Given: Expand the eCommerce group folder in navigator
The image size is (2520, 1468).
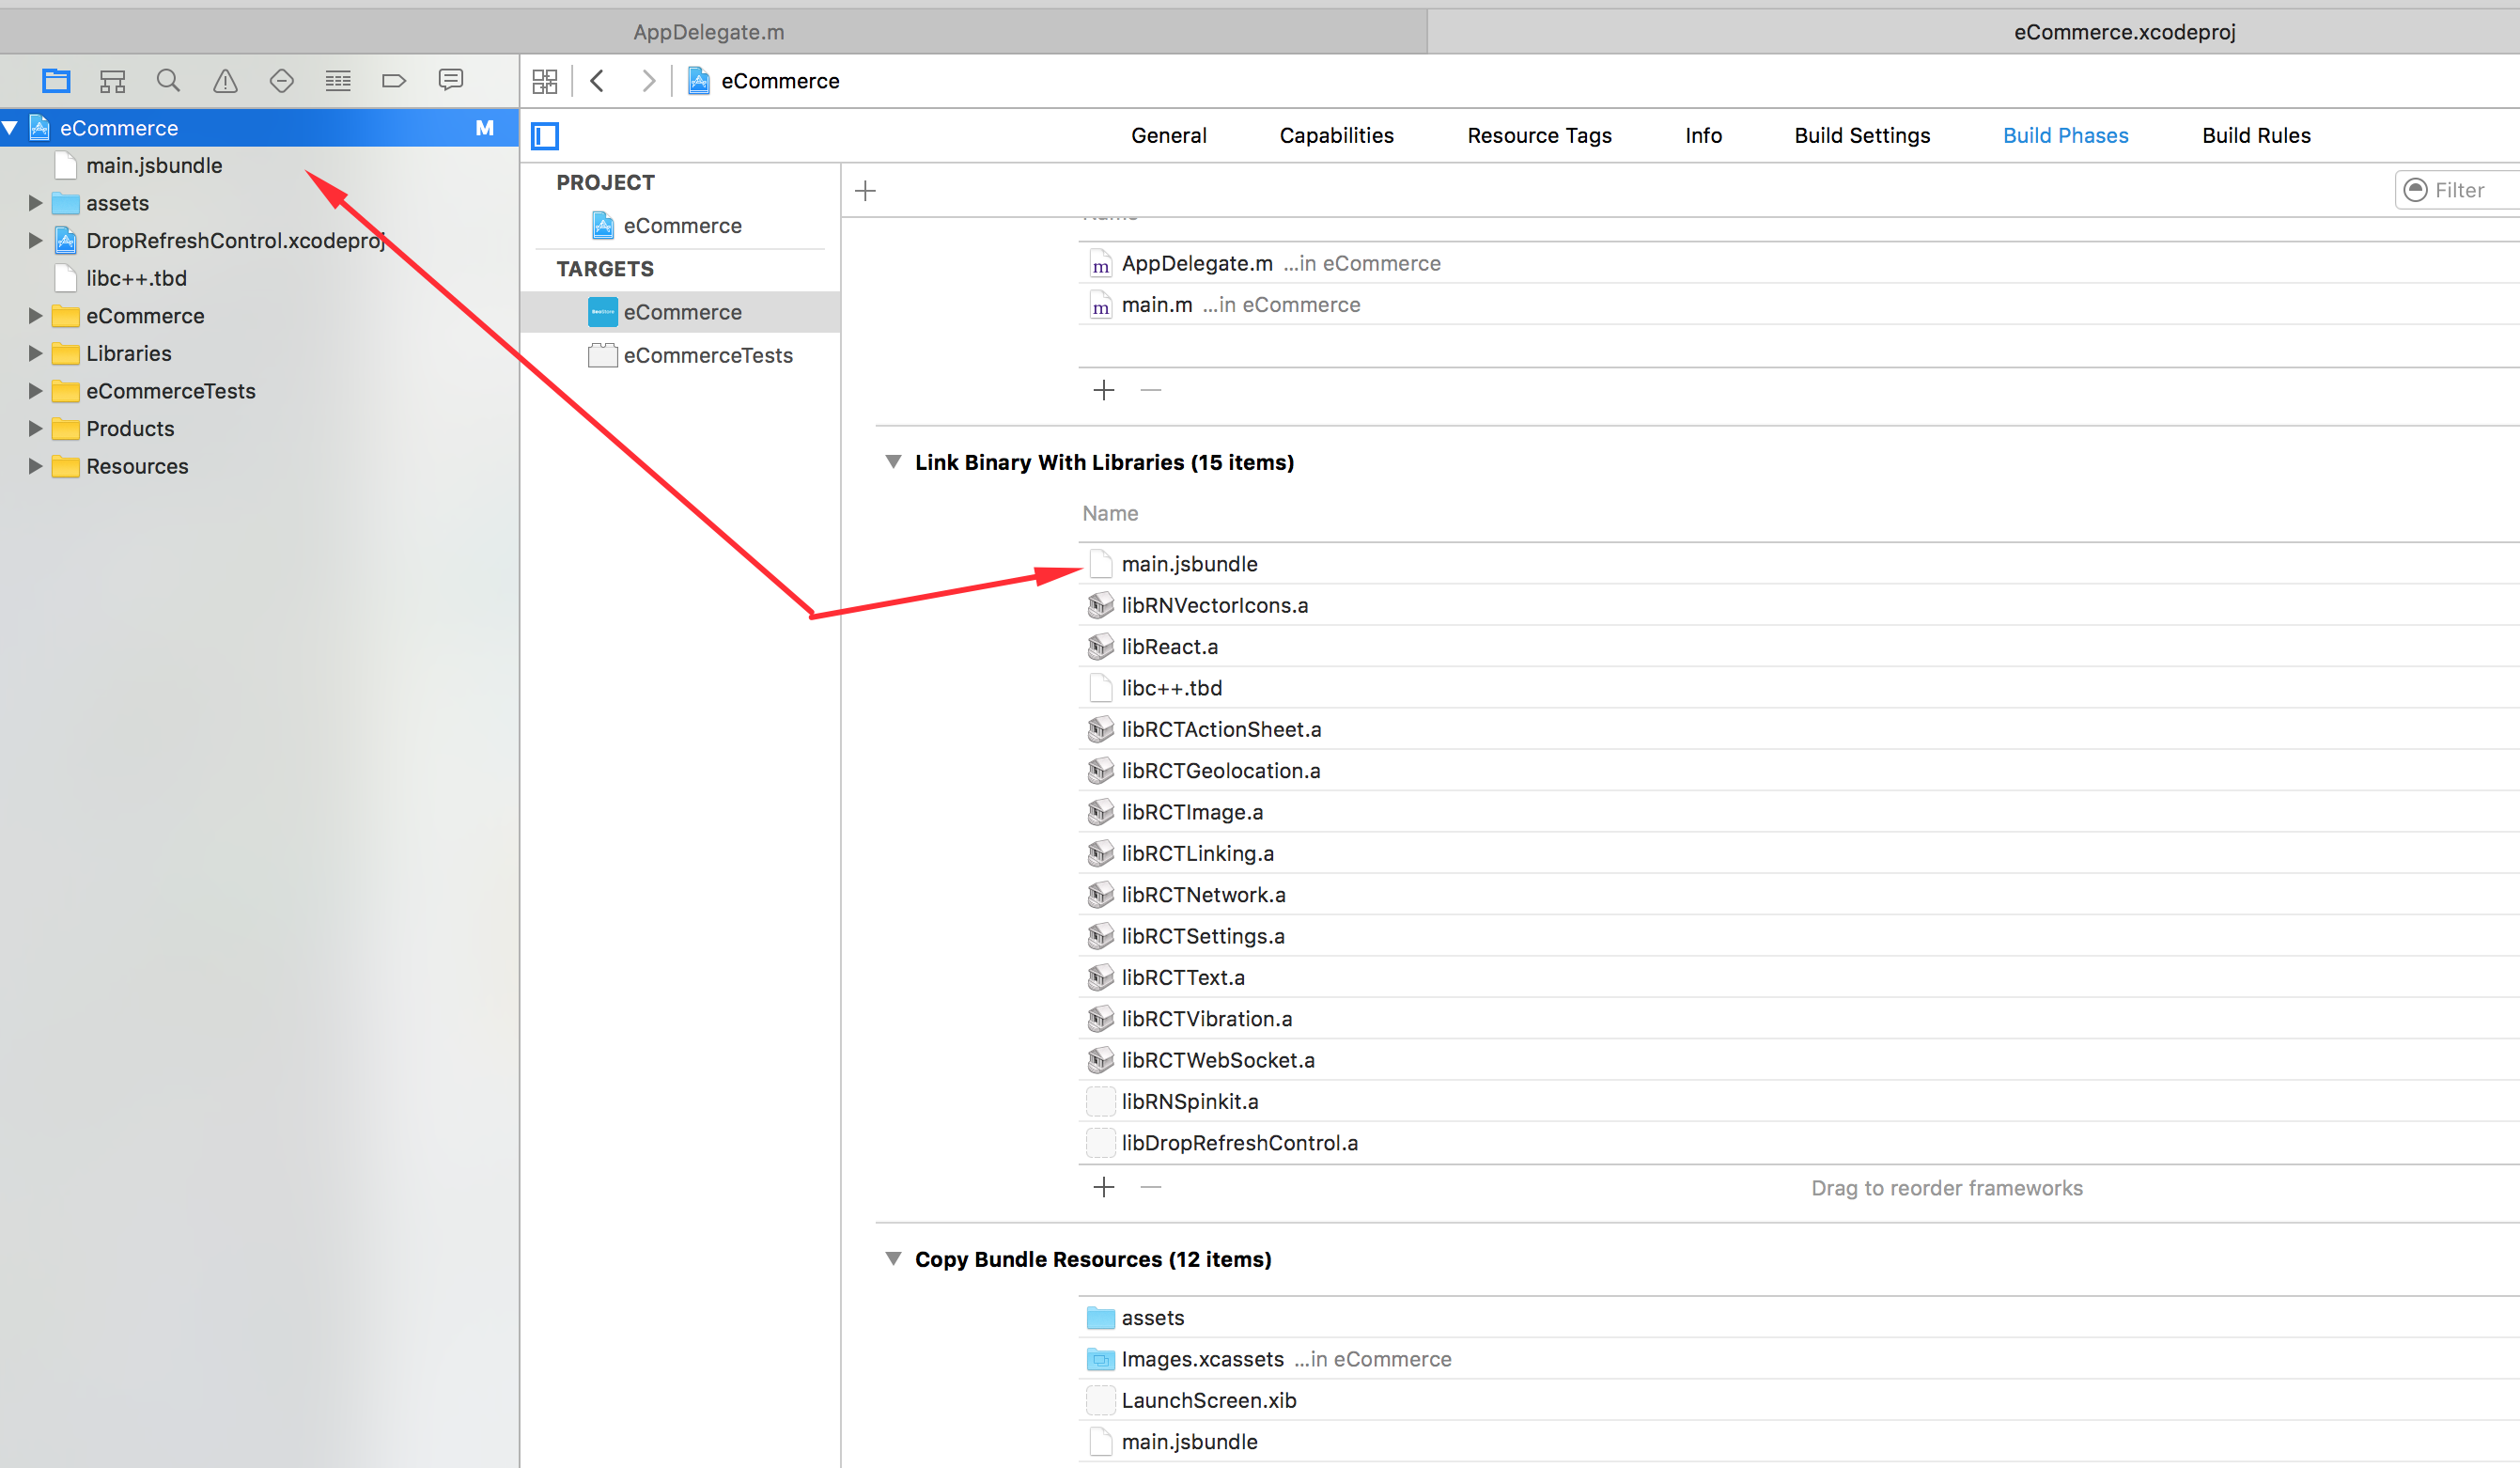Looking at the screenshot, I should tap(35, 316).
